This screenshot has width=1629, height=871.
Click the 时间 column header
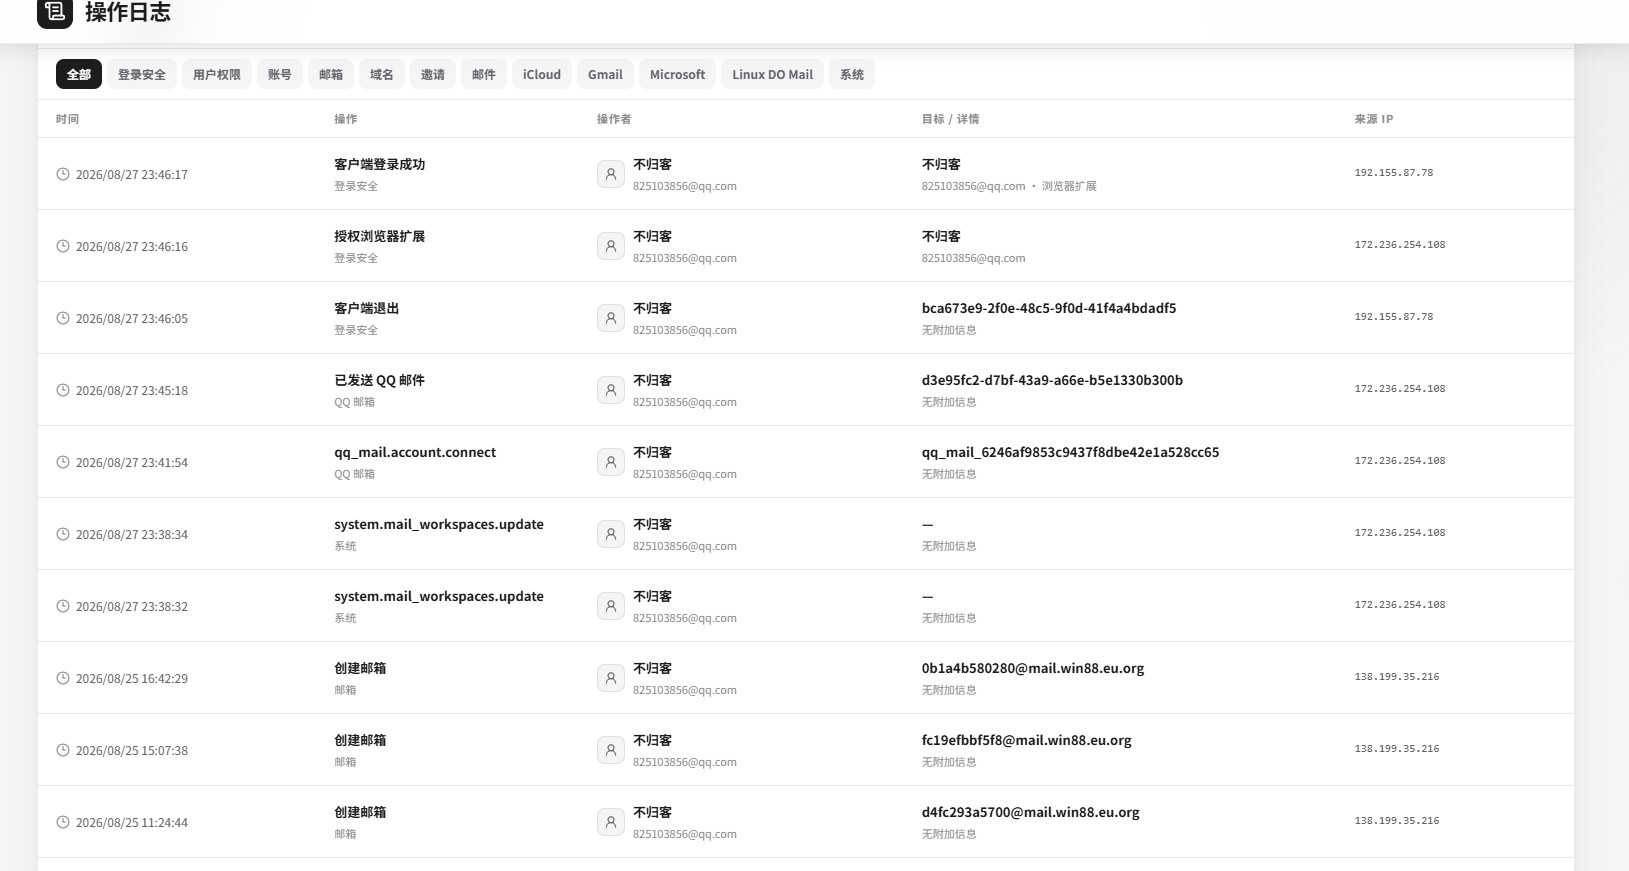pos(67,119)
